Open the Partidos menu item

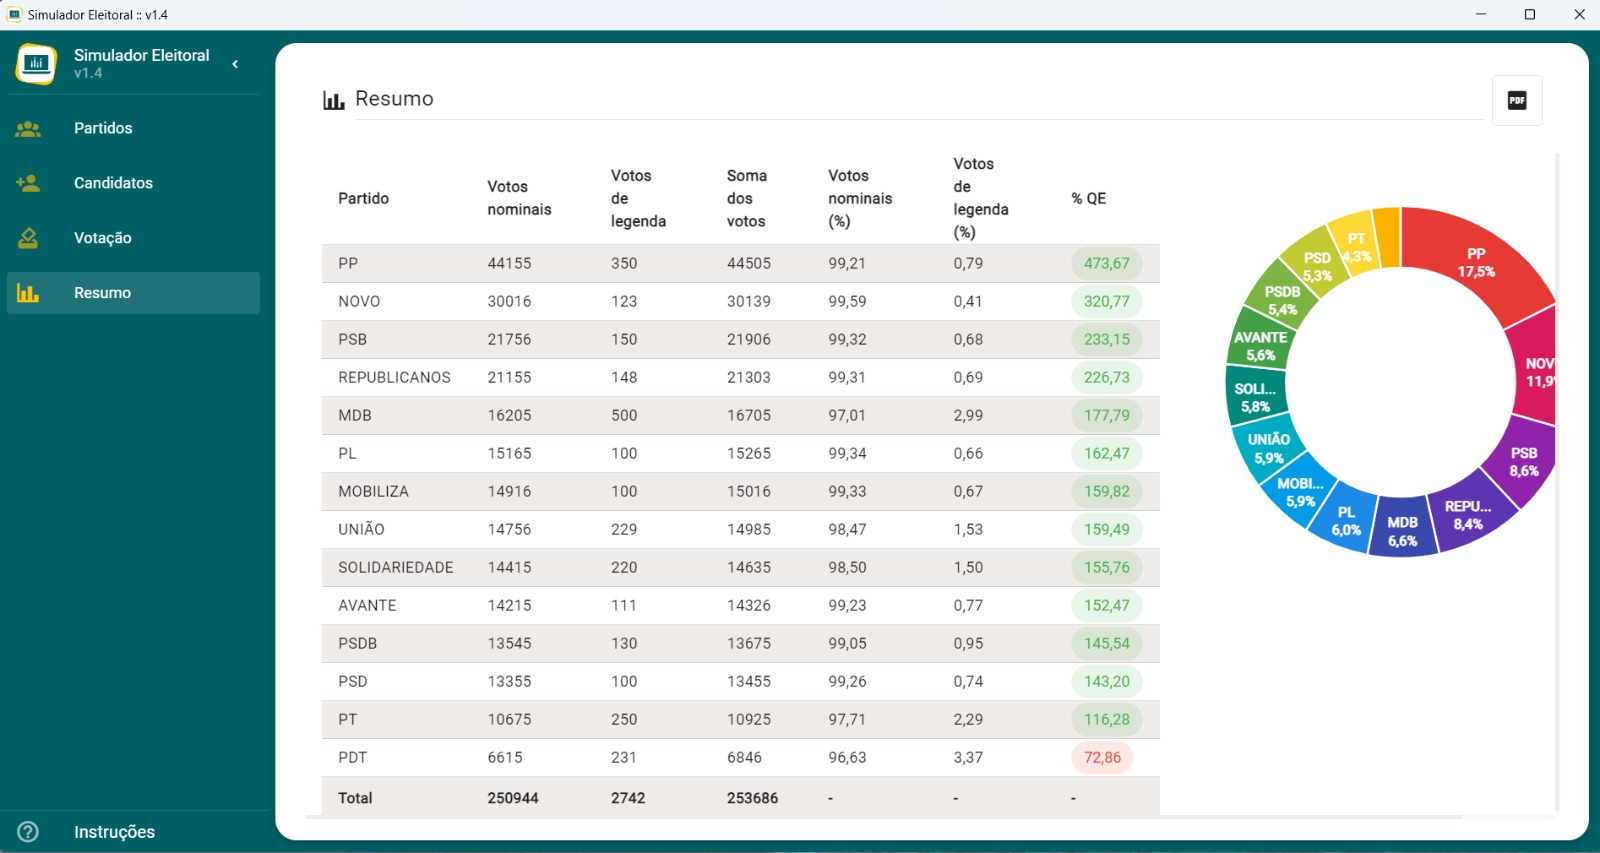tap(103, 129)
